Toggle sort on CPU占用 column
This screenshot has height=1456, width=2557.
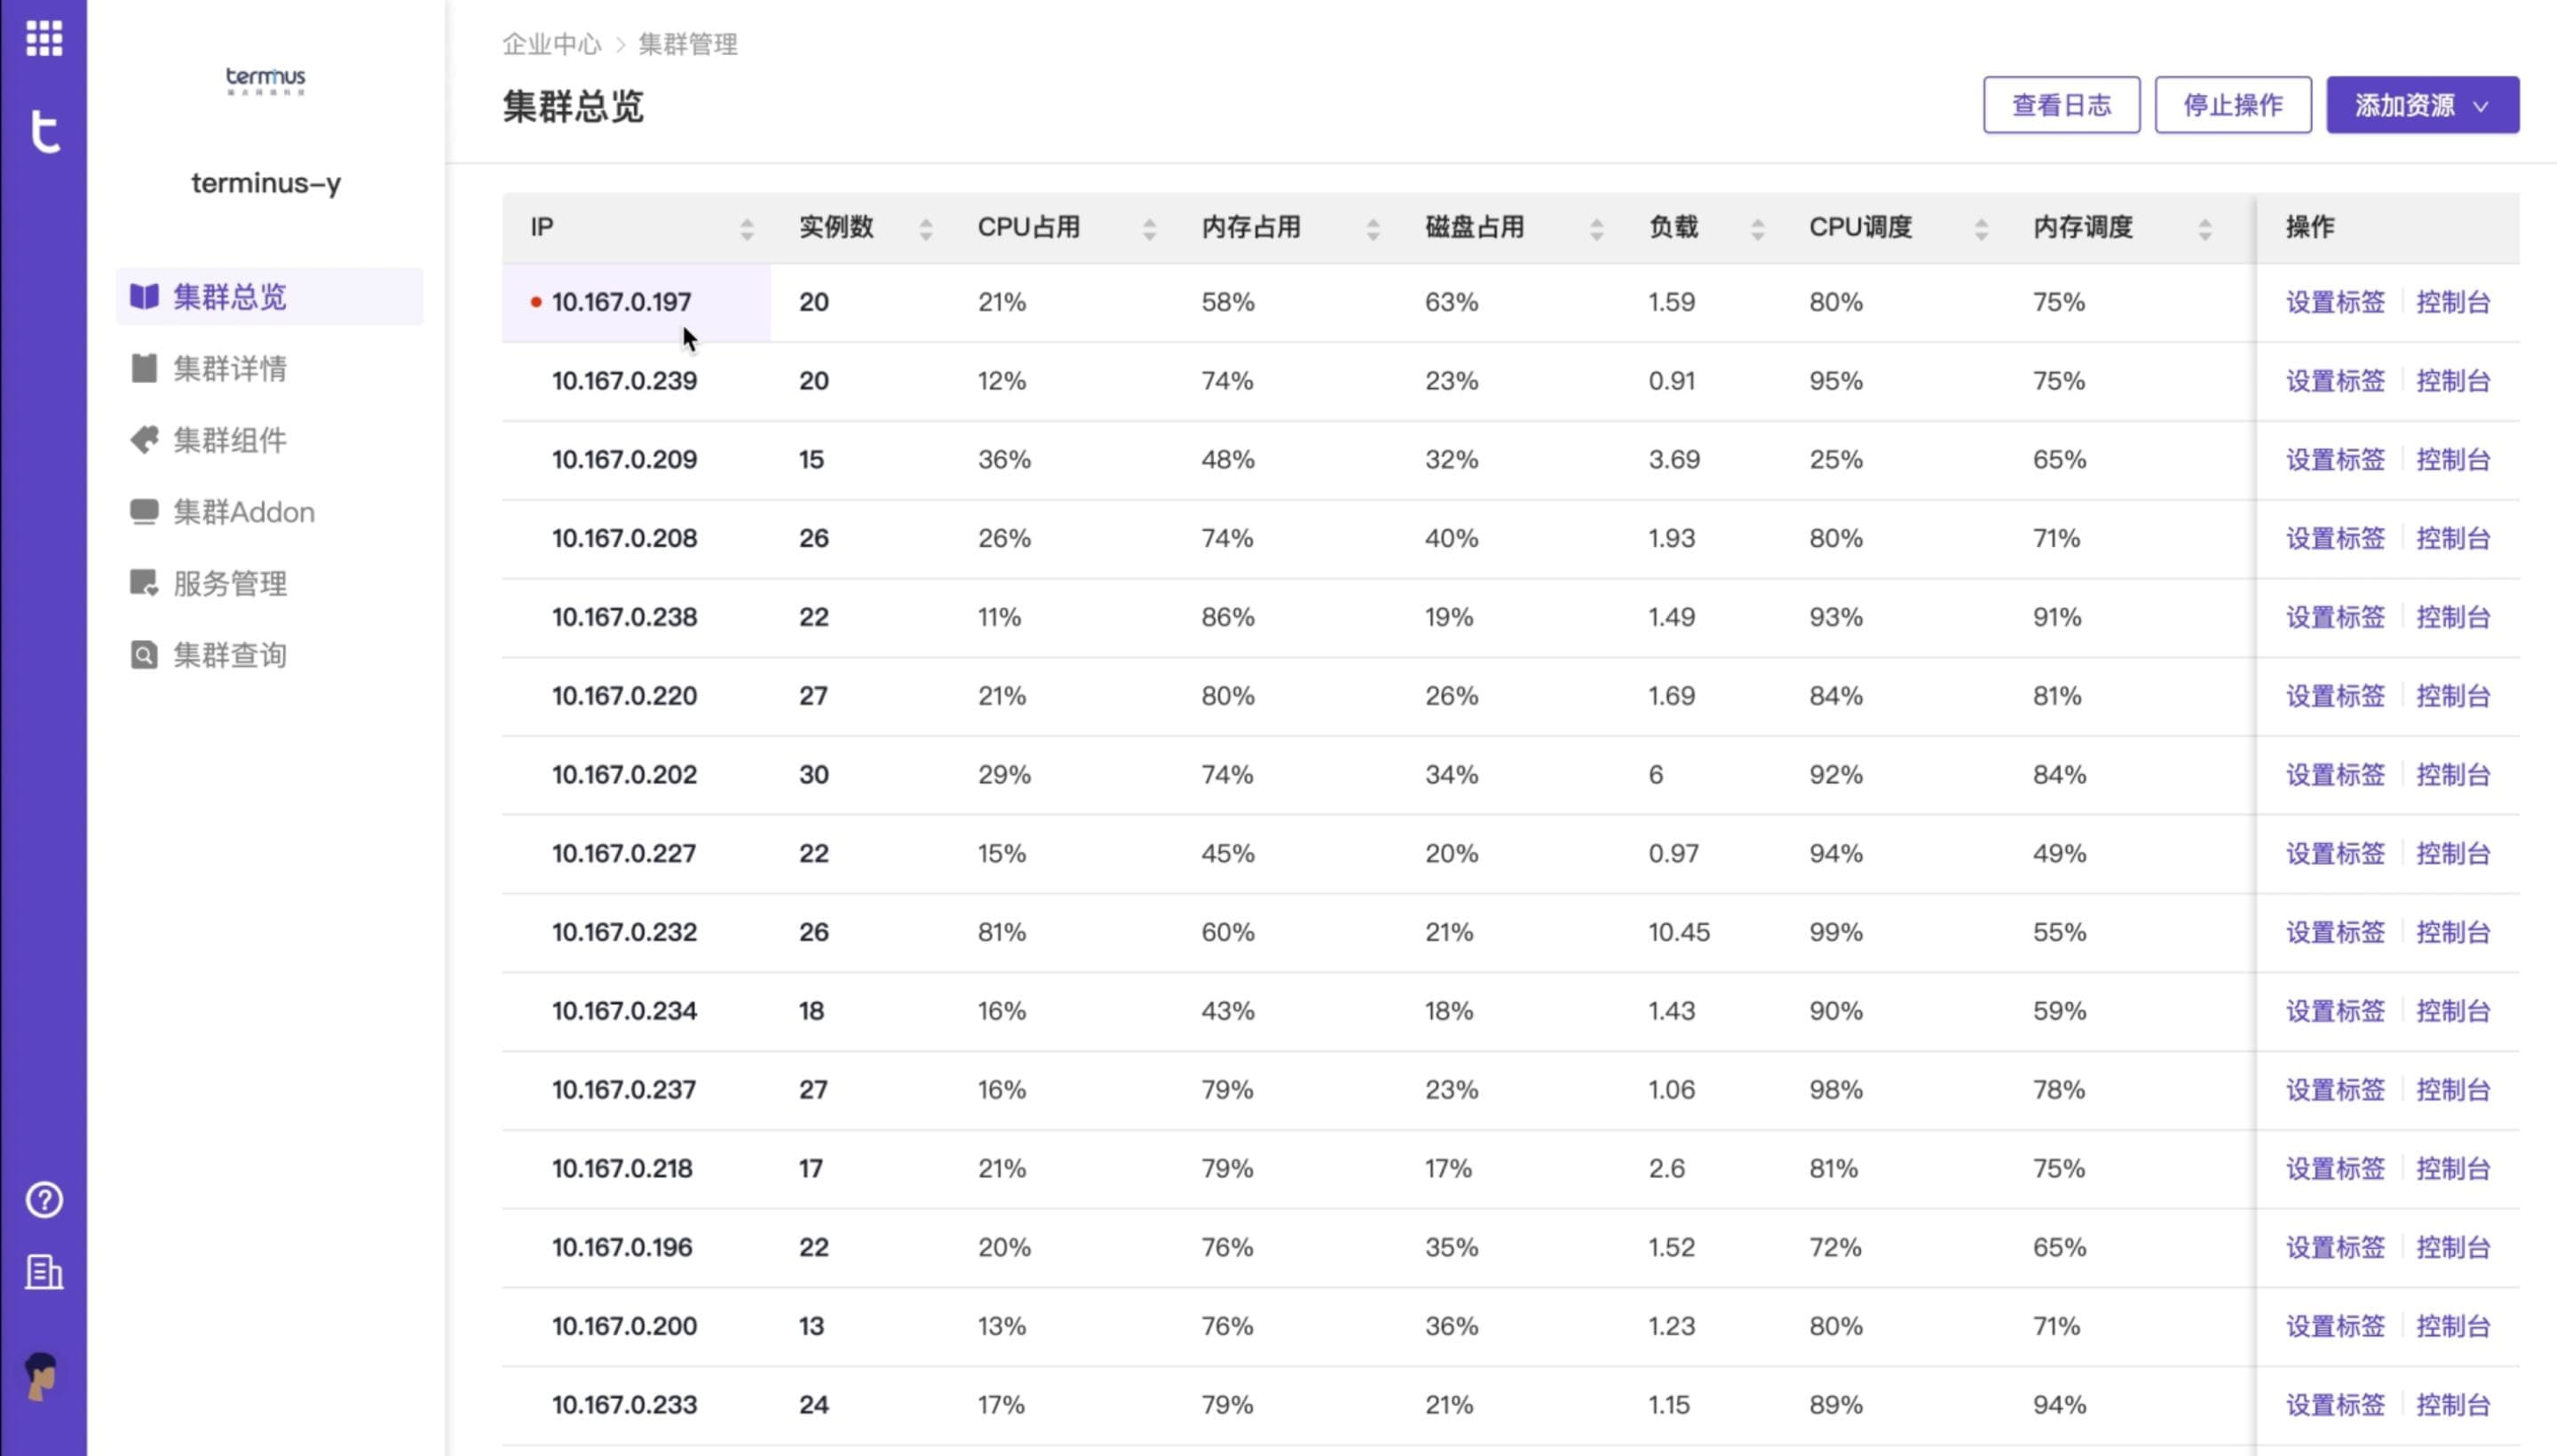(x=1149, y=229)
